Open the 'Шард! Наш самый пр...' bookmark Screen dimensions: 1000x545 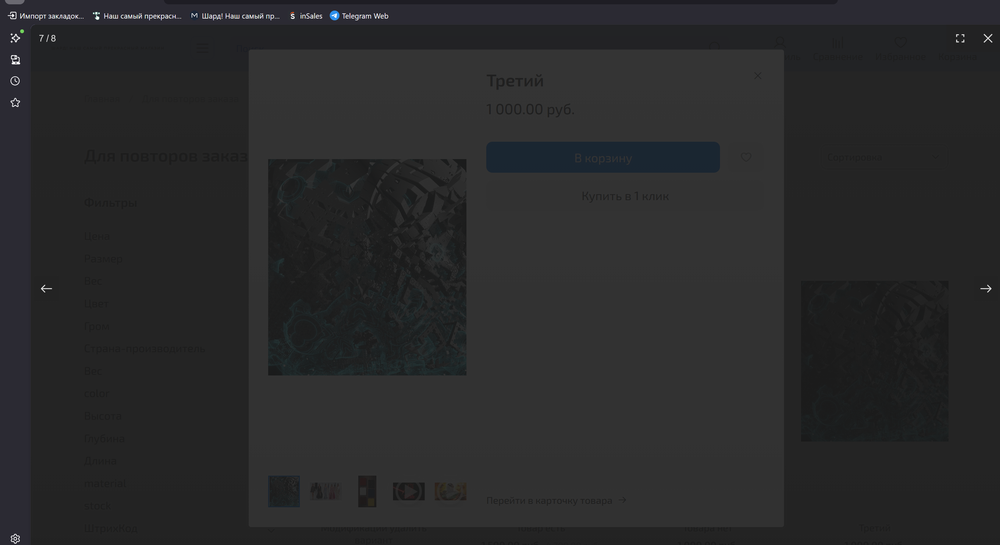[235, 16]
